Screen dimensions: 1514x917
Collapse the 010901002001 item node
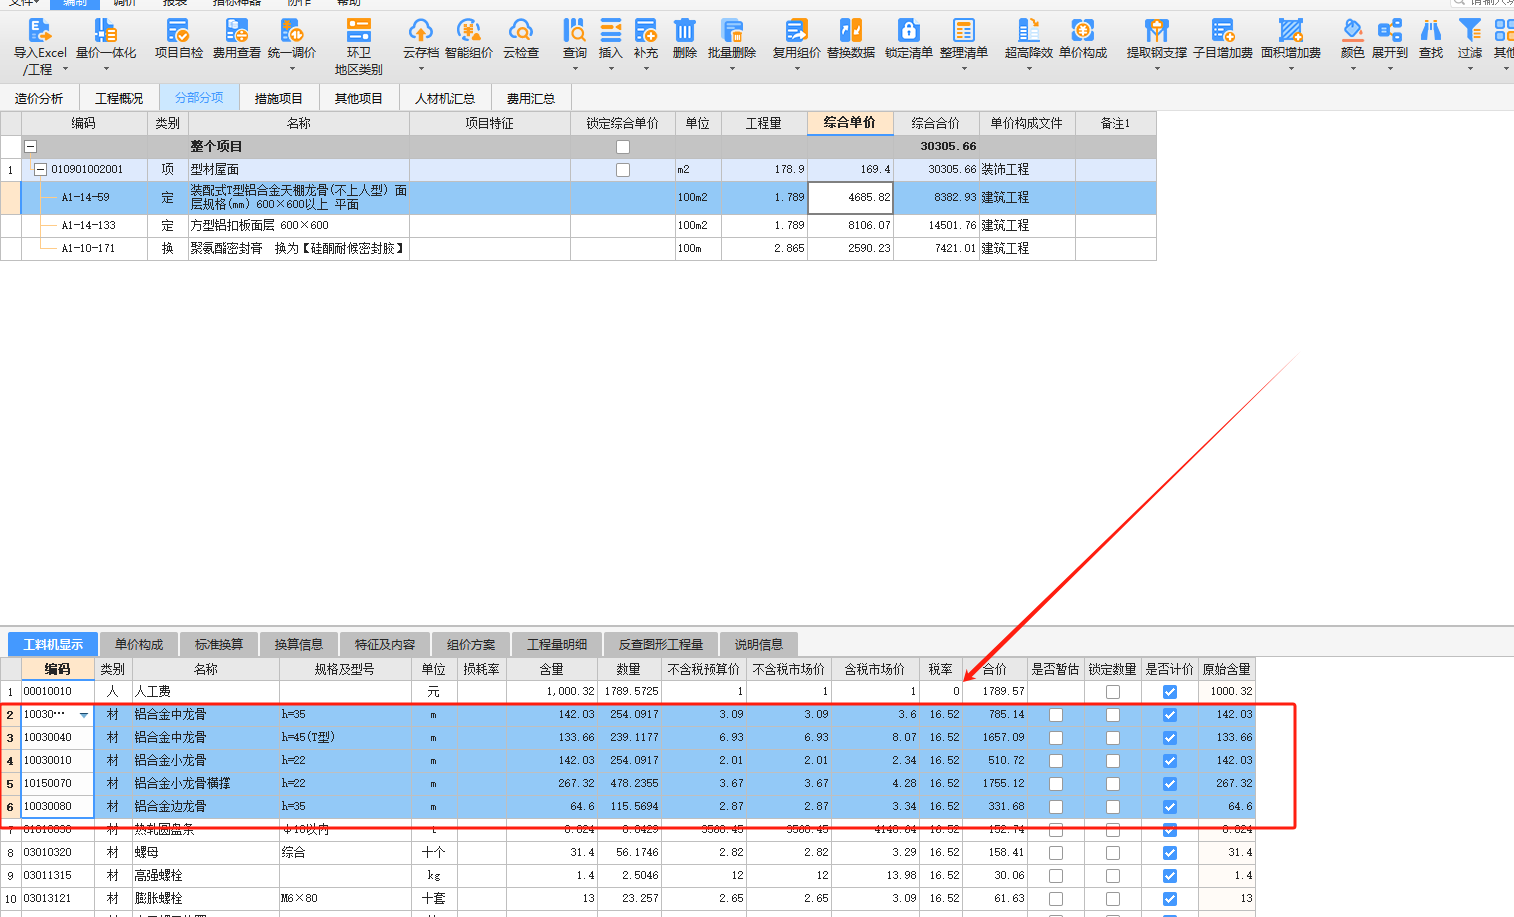(41, 170)
